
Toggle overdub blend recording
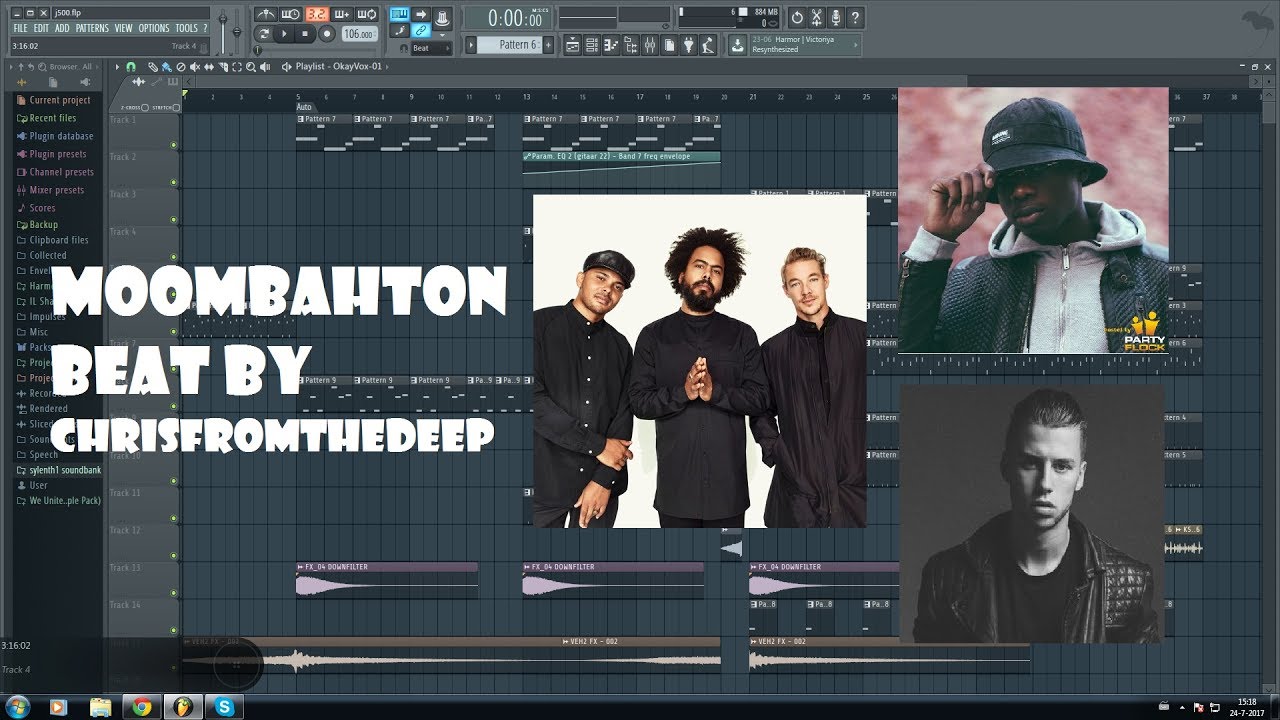coord(342,14)
